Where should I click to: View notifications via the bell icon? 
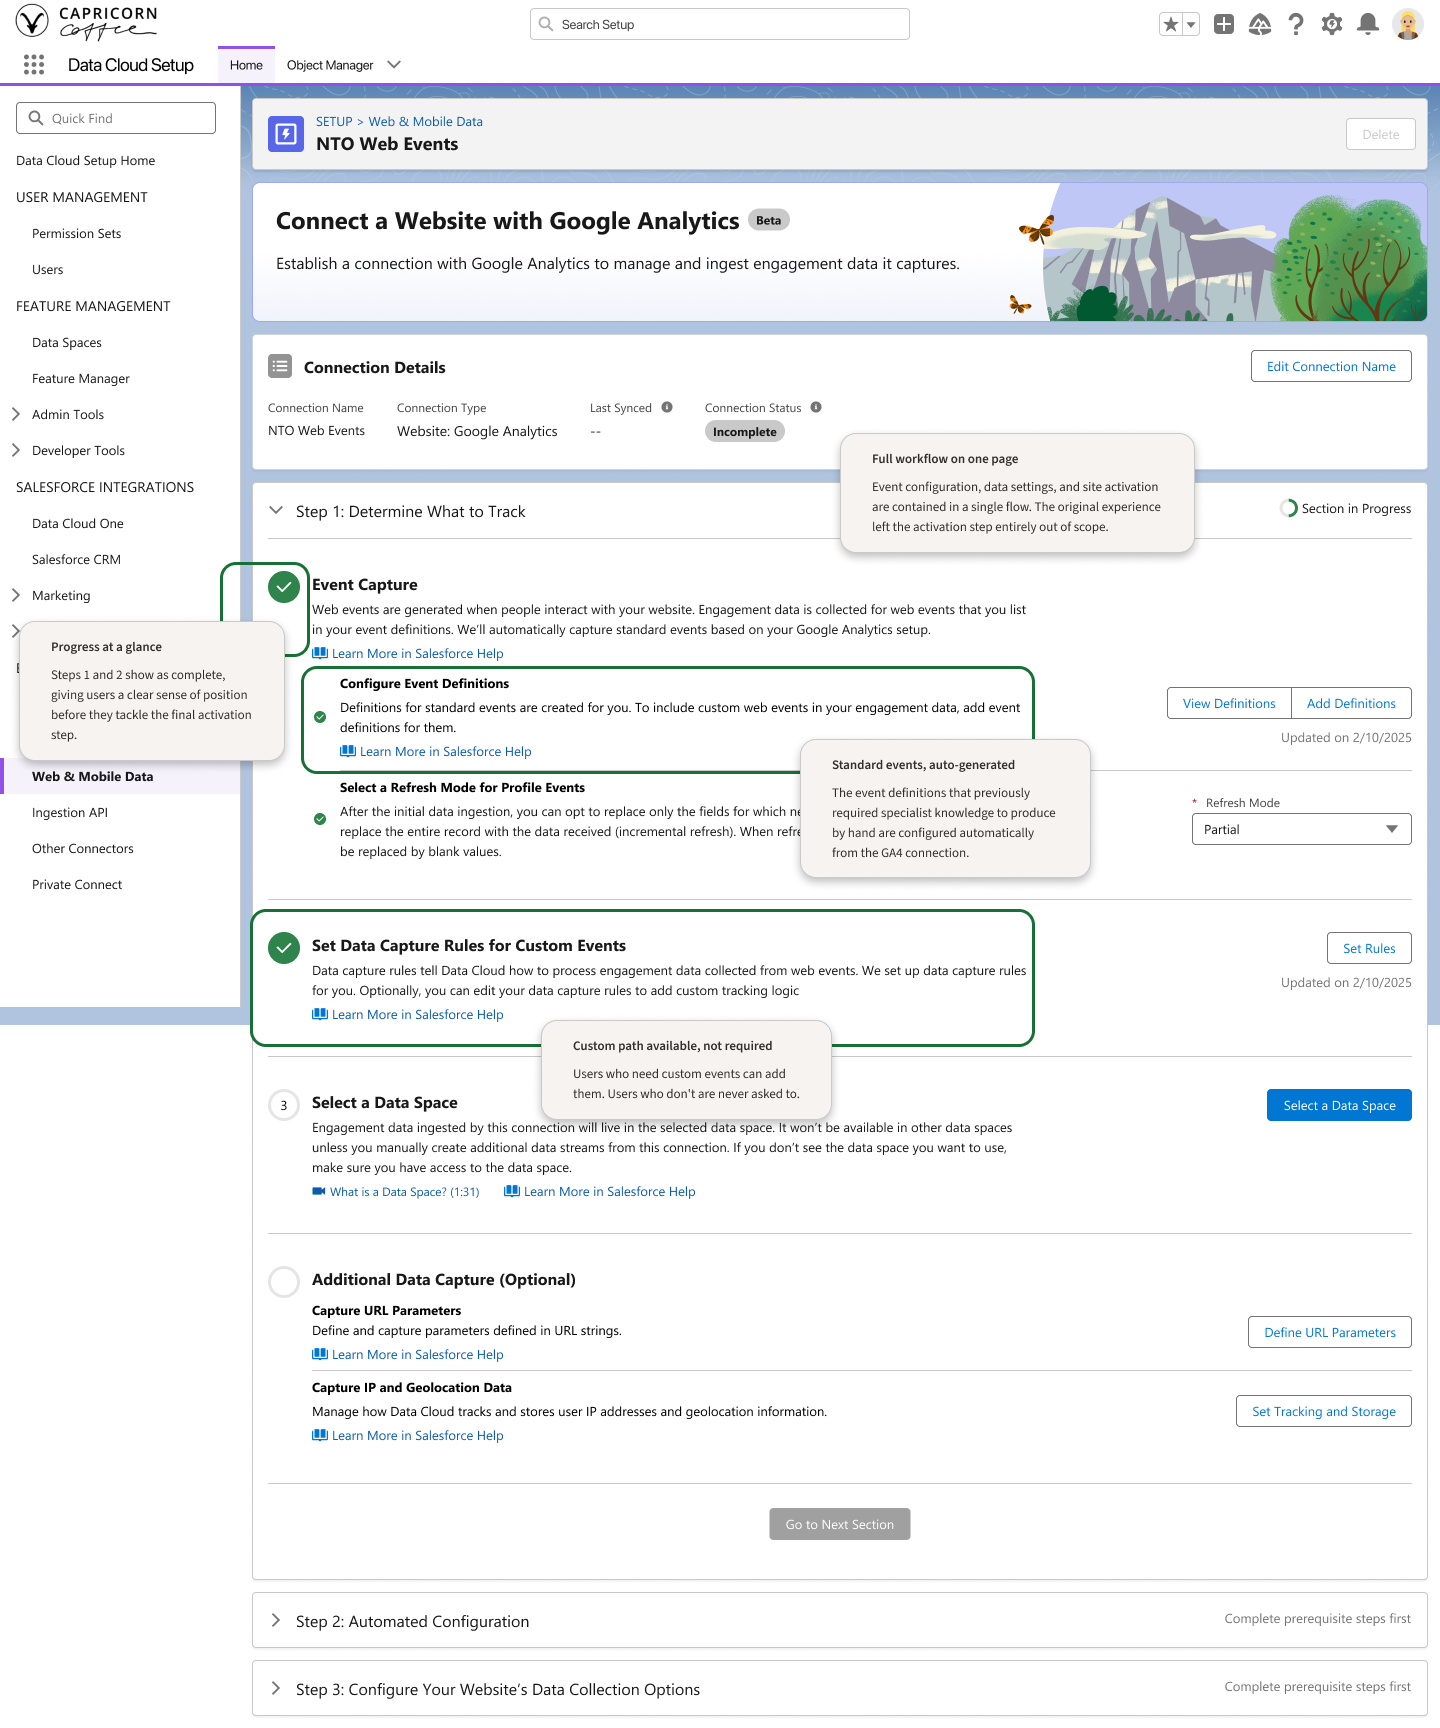click(x=1368, y=24)
